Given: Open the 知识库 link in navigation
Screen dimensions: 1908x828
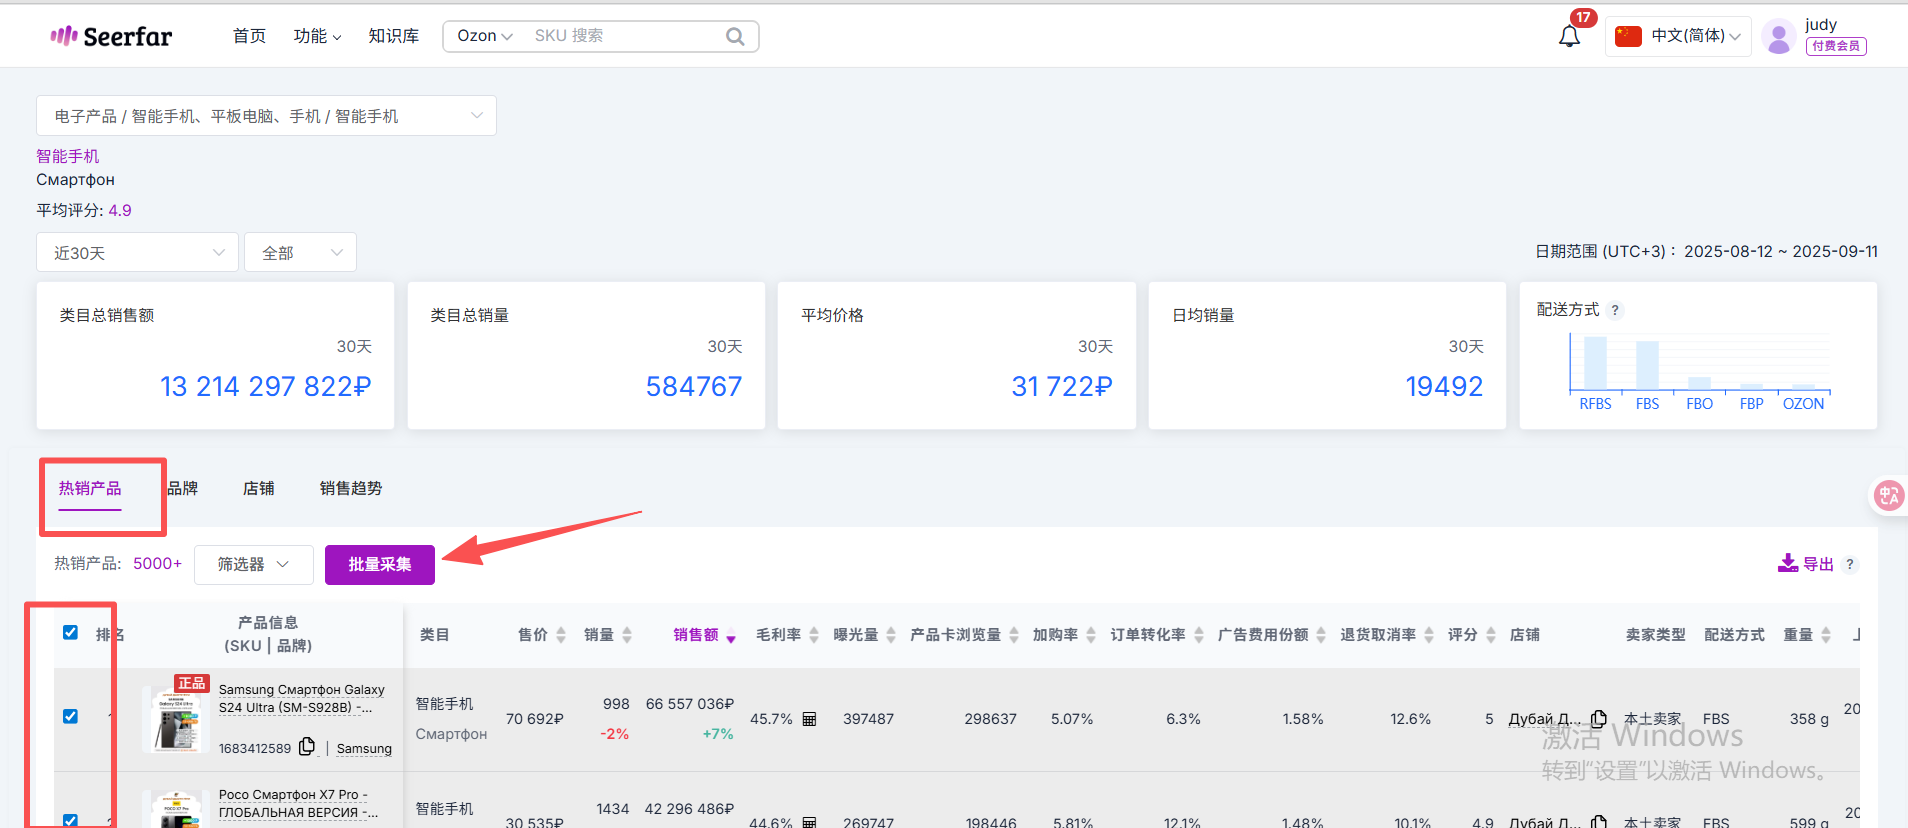Looking at the screenshot, I should [x=393, y=36].
